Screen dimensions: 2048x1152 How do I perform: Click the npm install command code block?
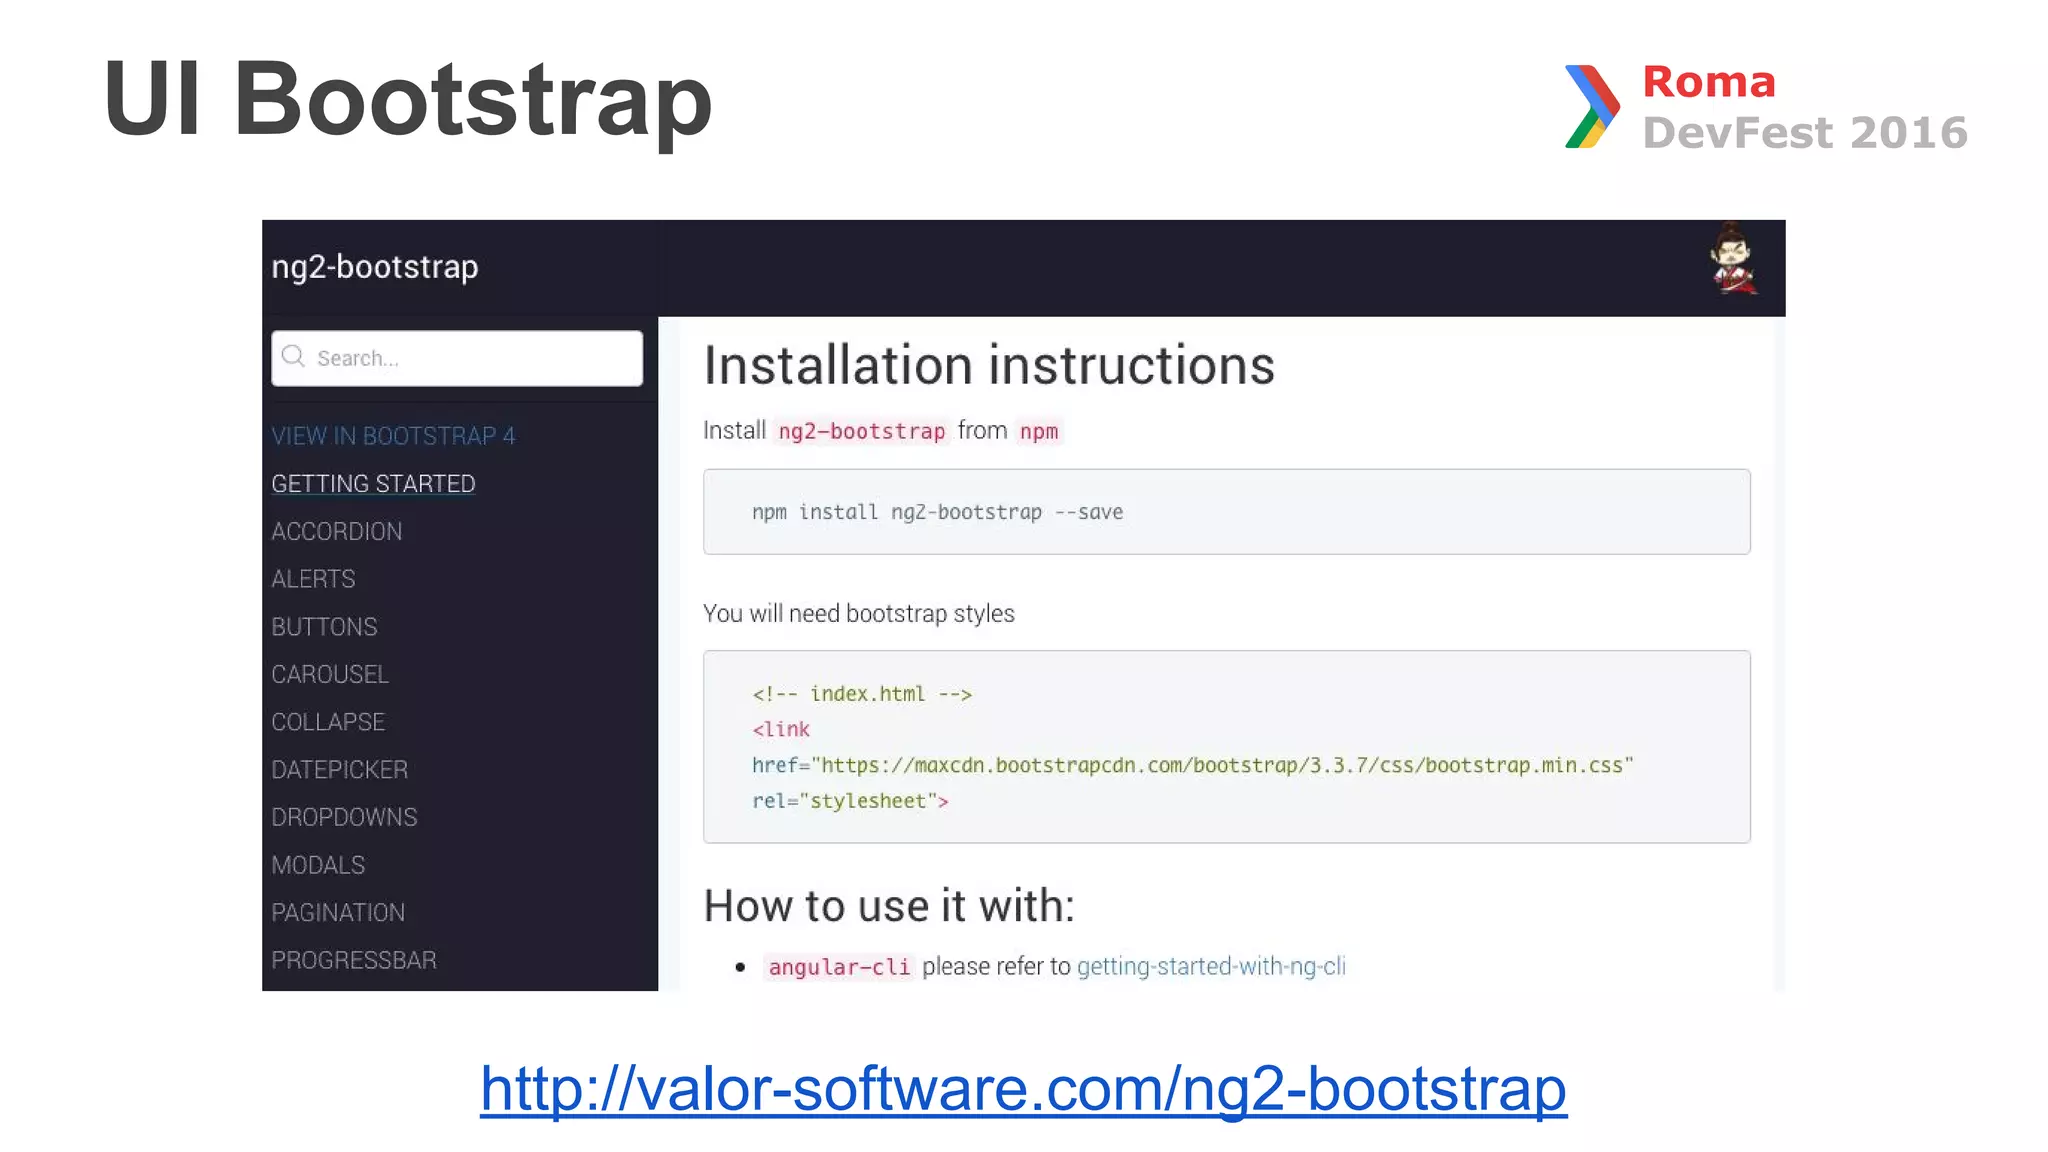point(1226,512)
